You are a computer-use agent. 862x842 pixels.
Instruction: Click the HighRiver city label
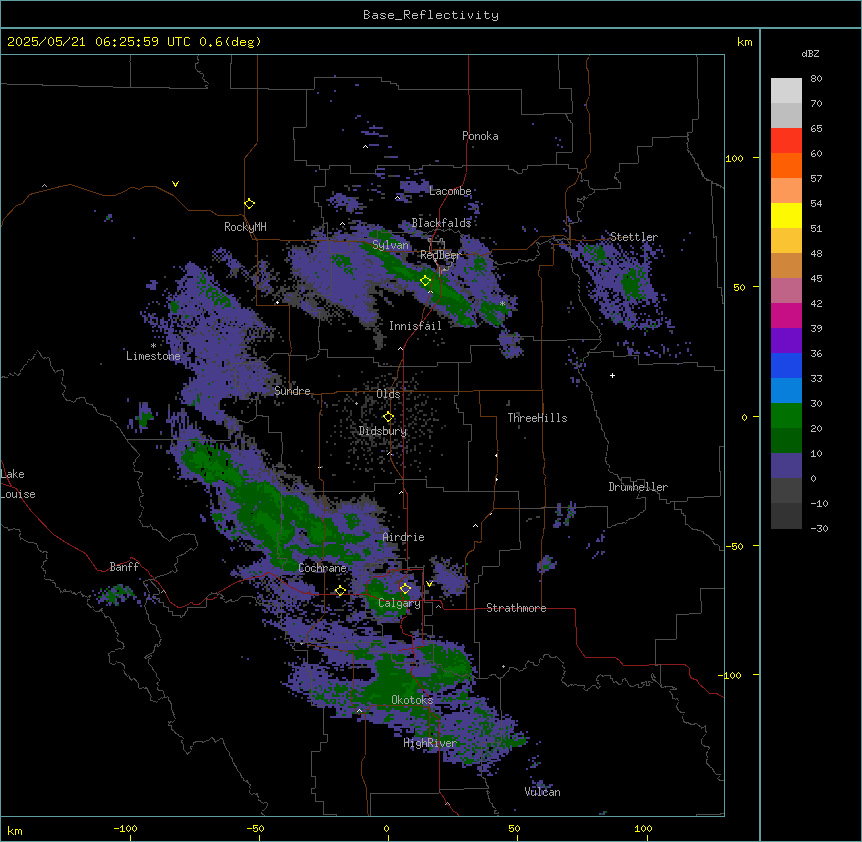click(430, 743)
